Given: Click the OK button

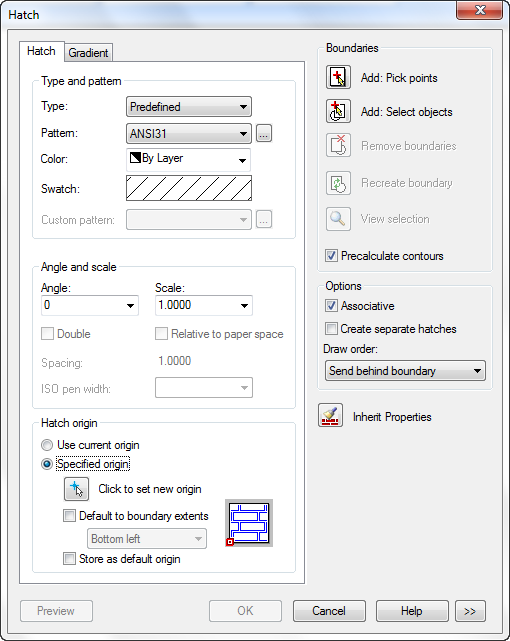Looking at the screenshot, I should coord(245,611).
